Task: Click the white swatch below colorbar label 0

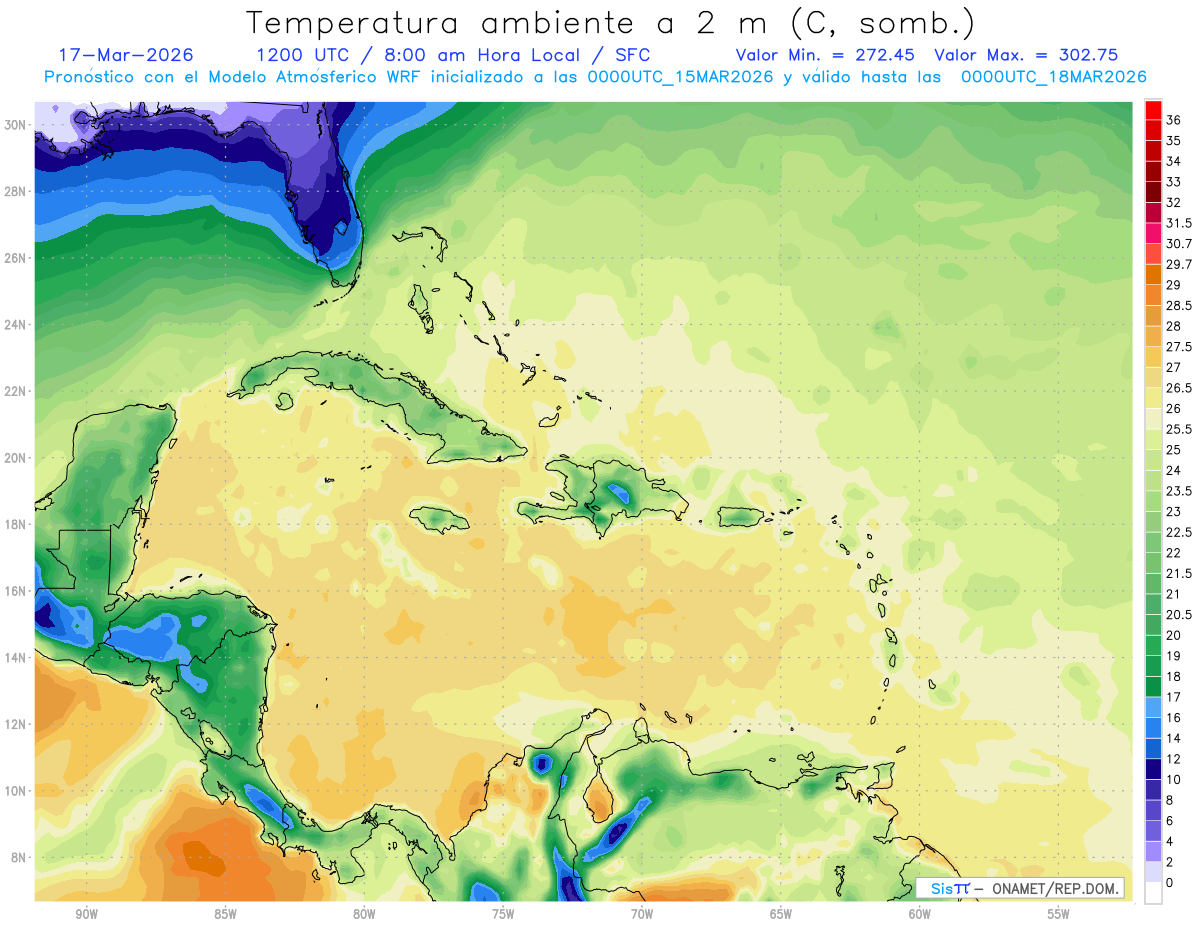Action: pos(1153,893)
